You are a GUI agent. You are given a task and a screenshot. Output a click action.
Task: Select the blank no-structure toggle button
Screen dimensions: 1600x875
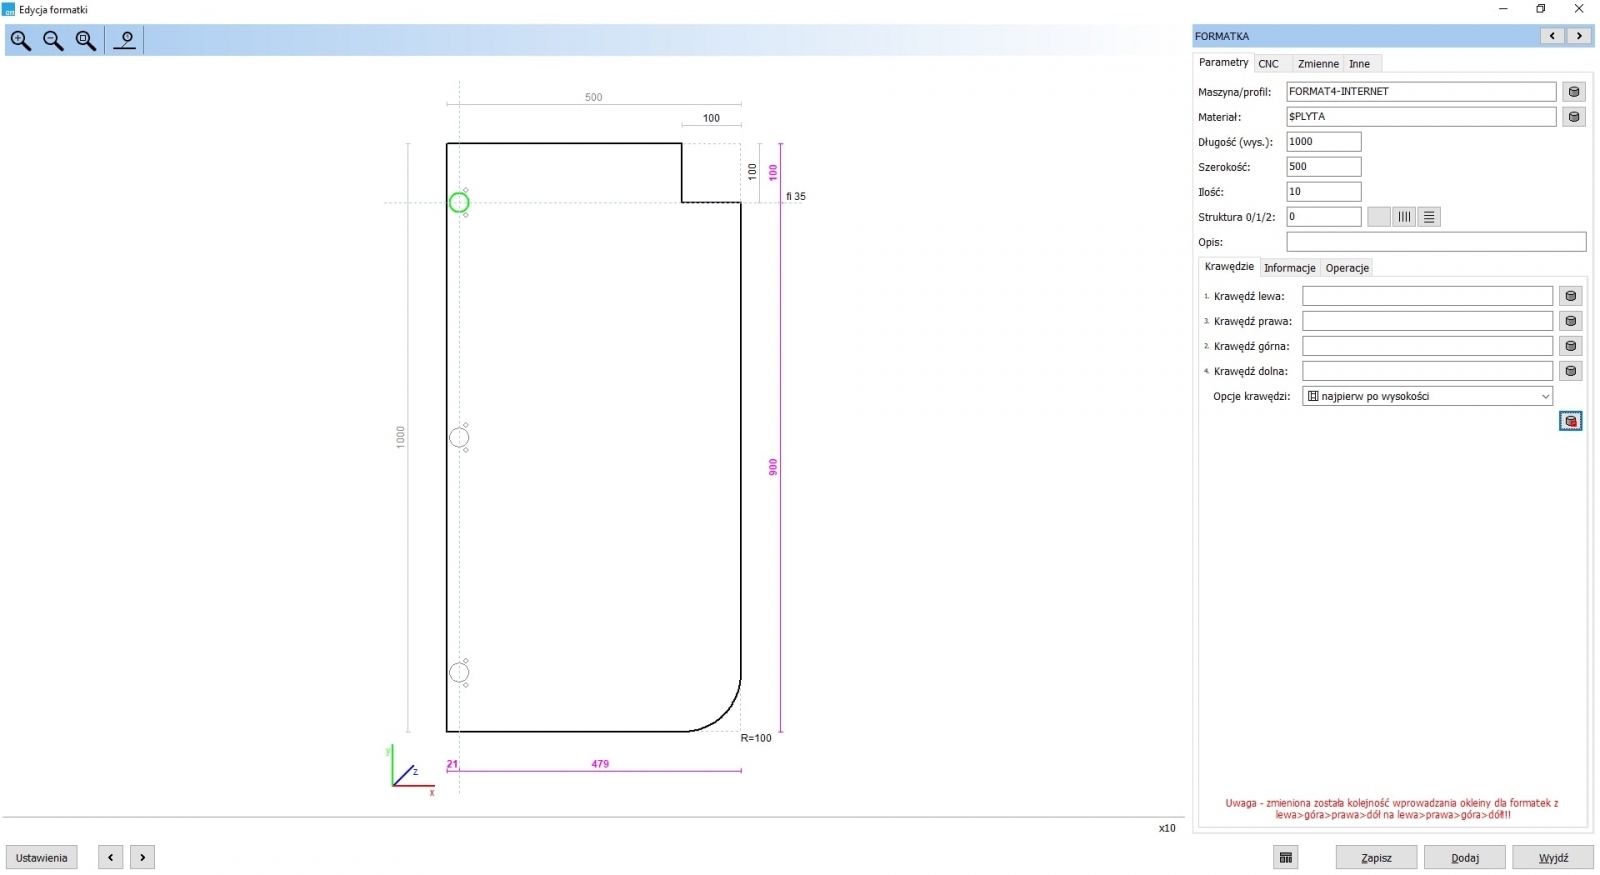click(1378, 217)
